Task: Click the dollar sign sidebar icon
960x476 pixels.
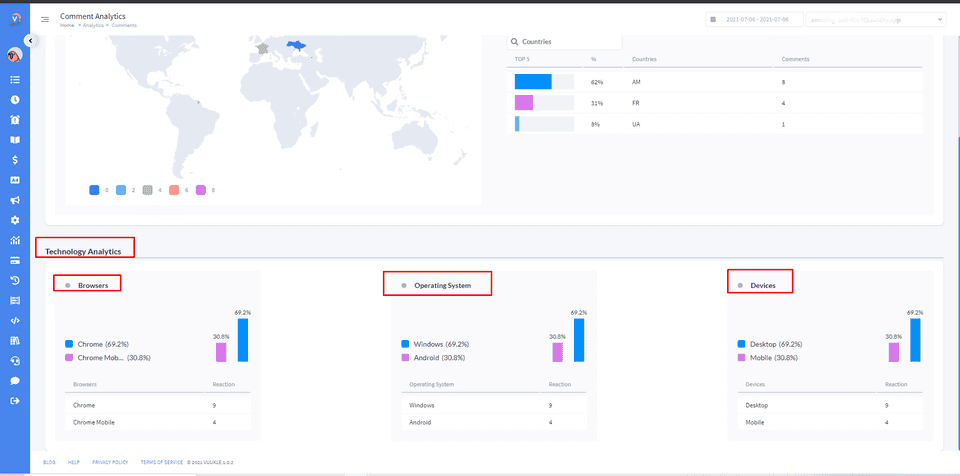Action: (x=15, y=159)
